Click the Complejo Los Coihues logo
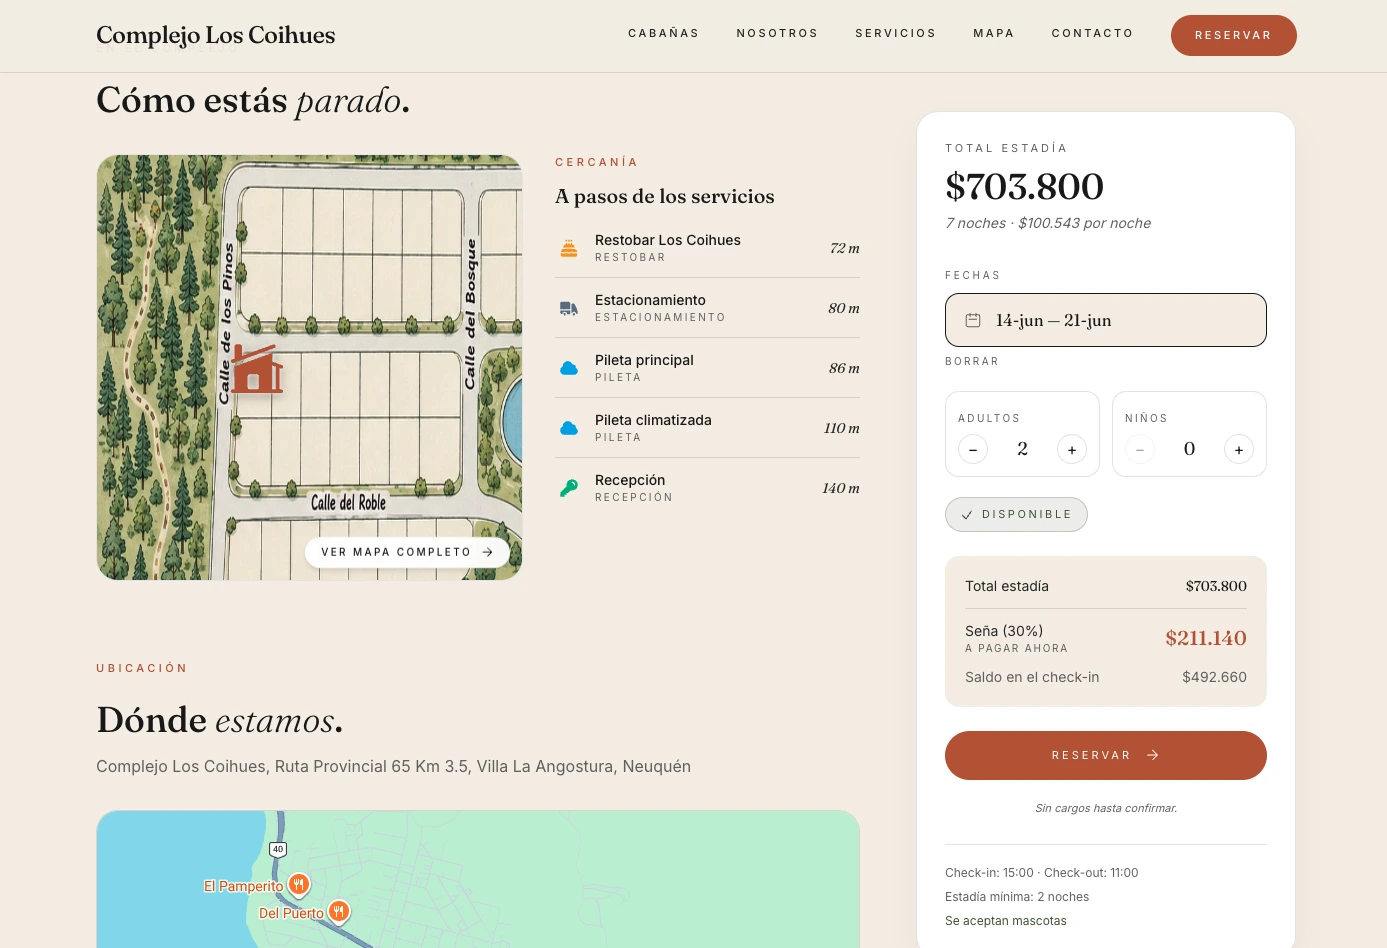The height and width of the screenshot is (948, 1387). click(216, 35)
